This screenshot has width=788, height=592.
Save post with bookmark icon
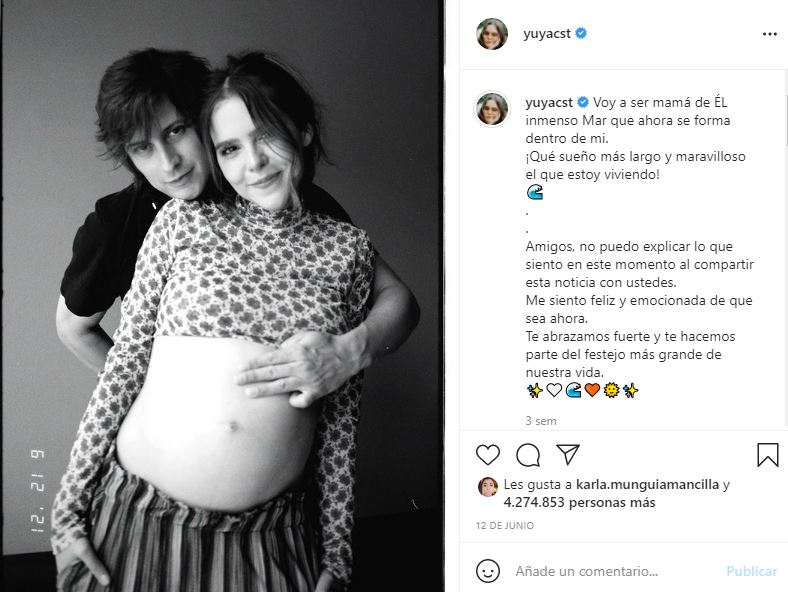(x=767, y=455)
